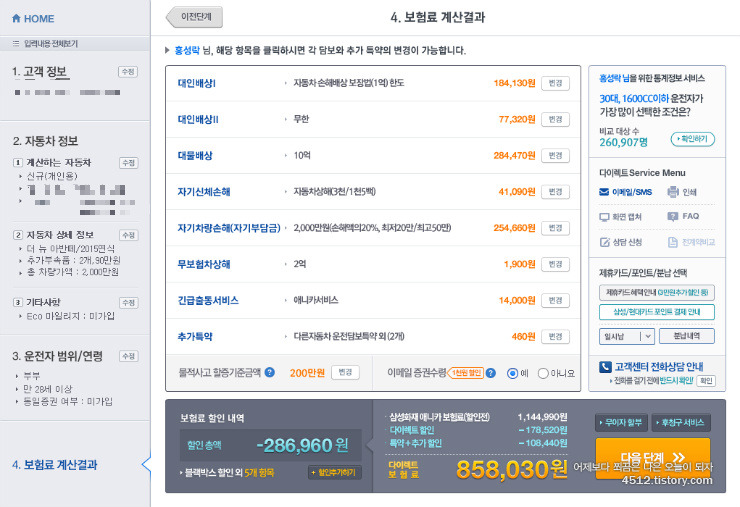
Task: Open 입력내용 전체보기 menu
Action: pos(51,43)
